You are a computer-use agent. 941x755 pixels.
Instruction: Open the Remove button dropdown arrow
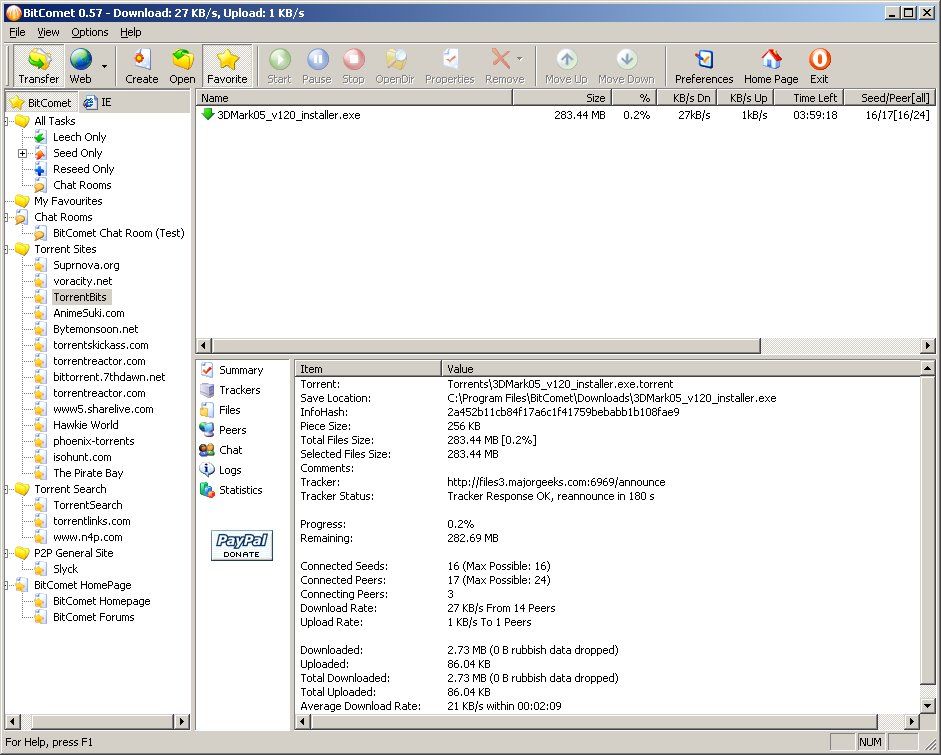(x=520, y=58)
